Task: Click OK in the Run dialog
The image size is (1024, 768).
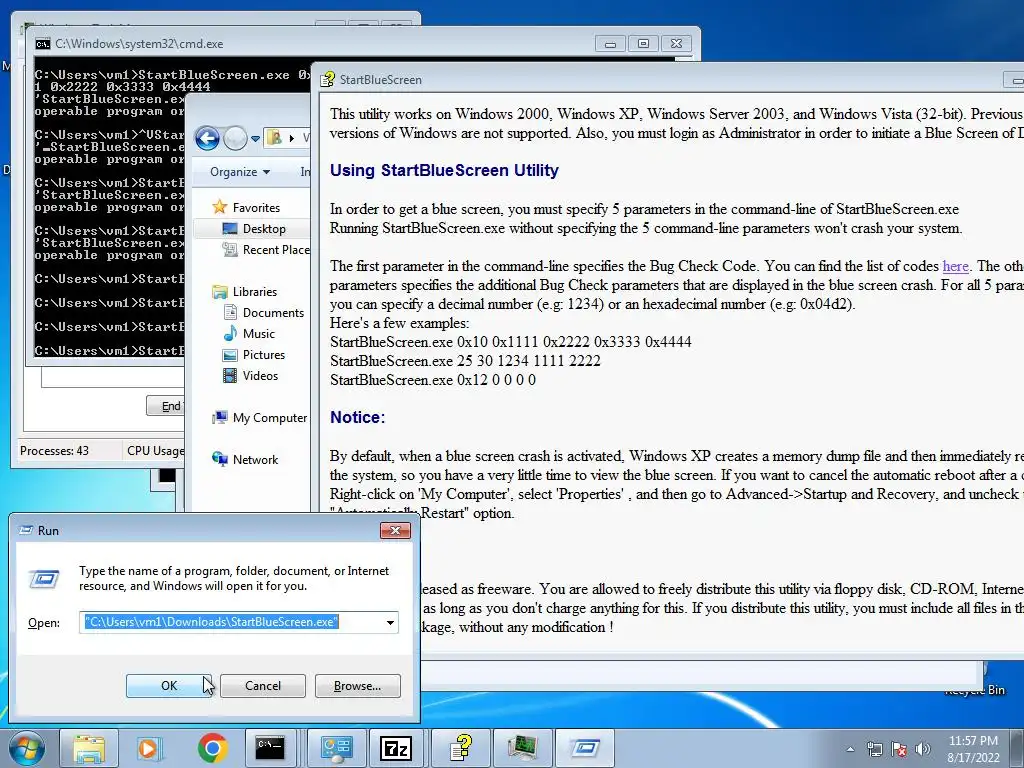Action: pyautogui.click(x=168, y=686)
